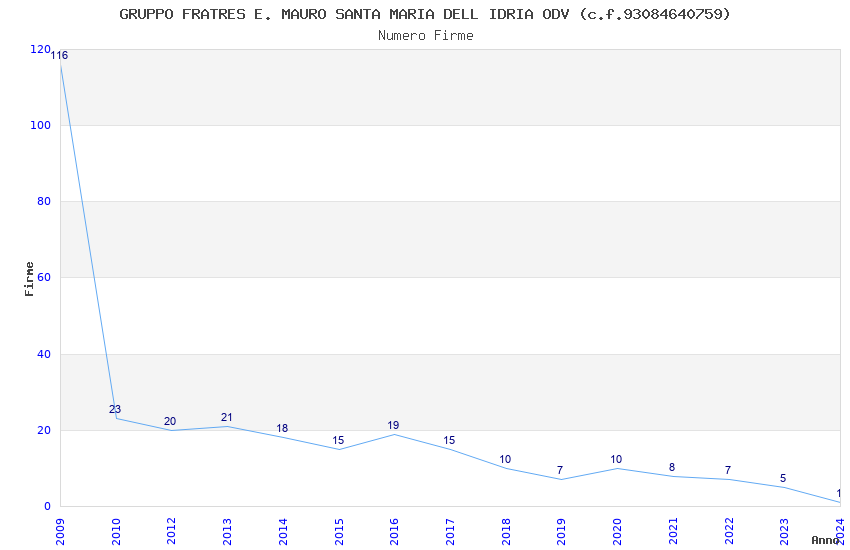Click the subtitle Numero Firme
This screenshot has width=850, height=550.
pyautogui.click(x=426, y=36)
